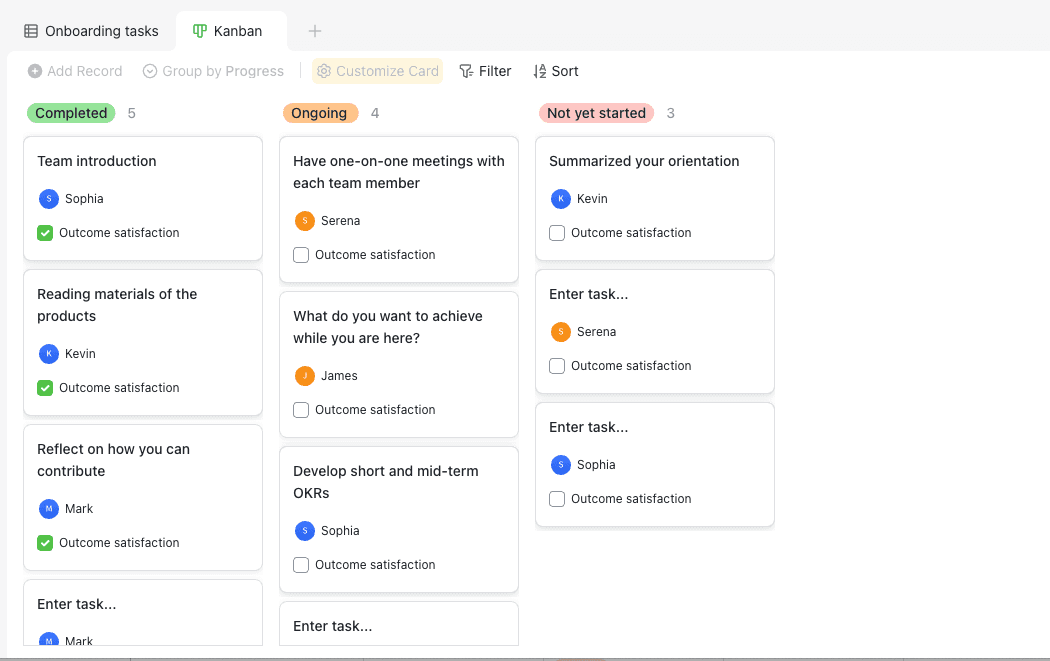Open the Group by Progress dropdown
Screen dimensions: 1050x661
click(x=214, y=71)
